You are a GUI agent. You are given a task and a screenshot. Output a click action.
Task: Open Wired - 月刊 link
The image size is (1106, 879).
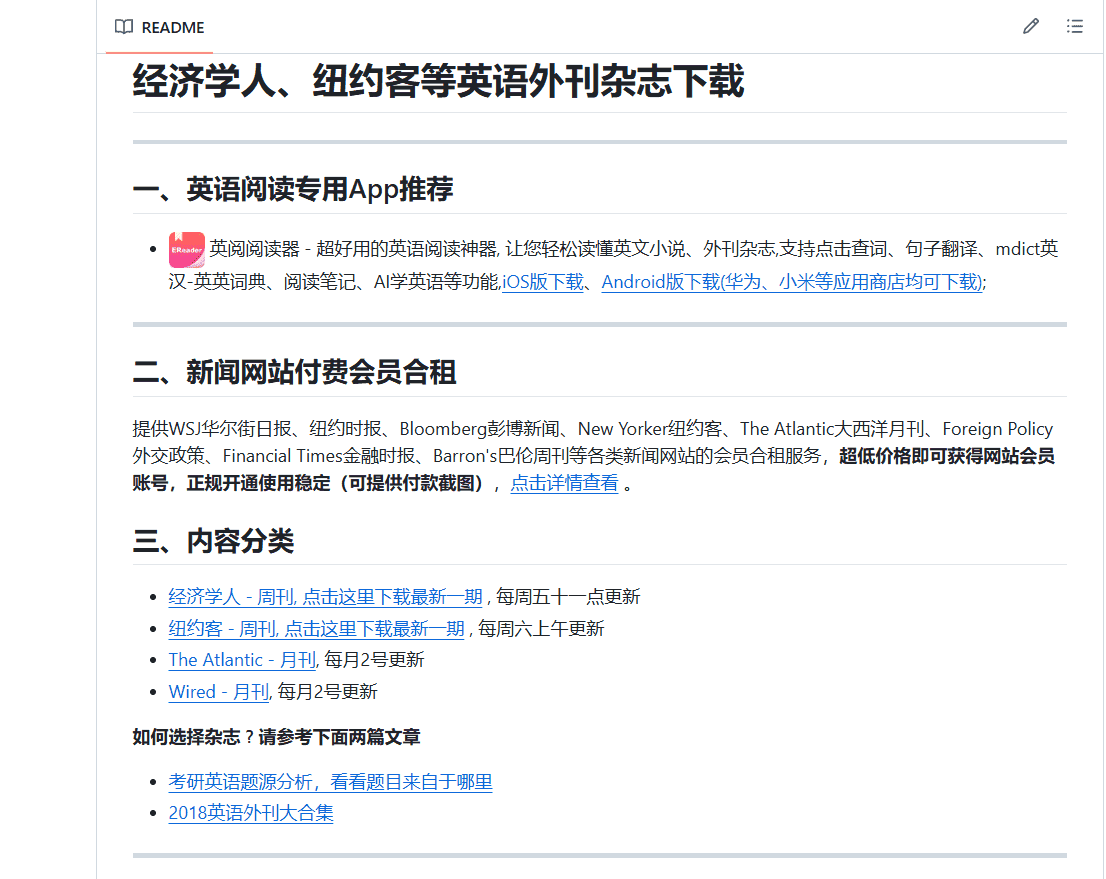tap(219, 691)
